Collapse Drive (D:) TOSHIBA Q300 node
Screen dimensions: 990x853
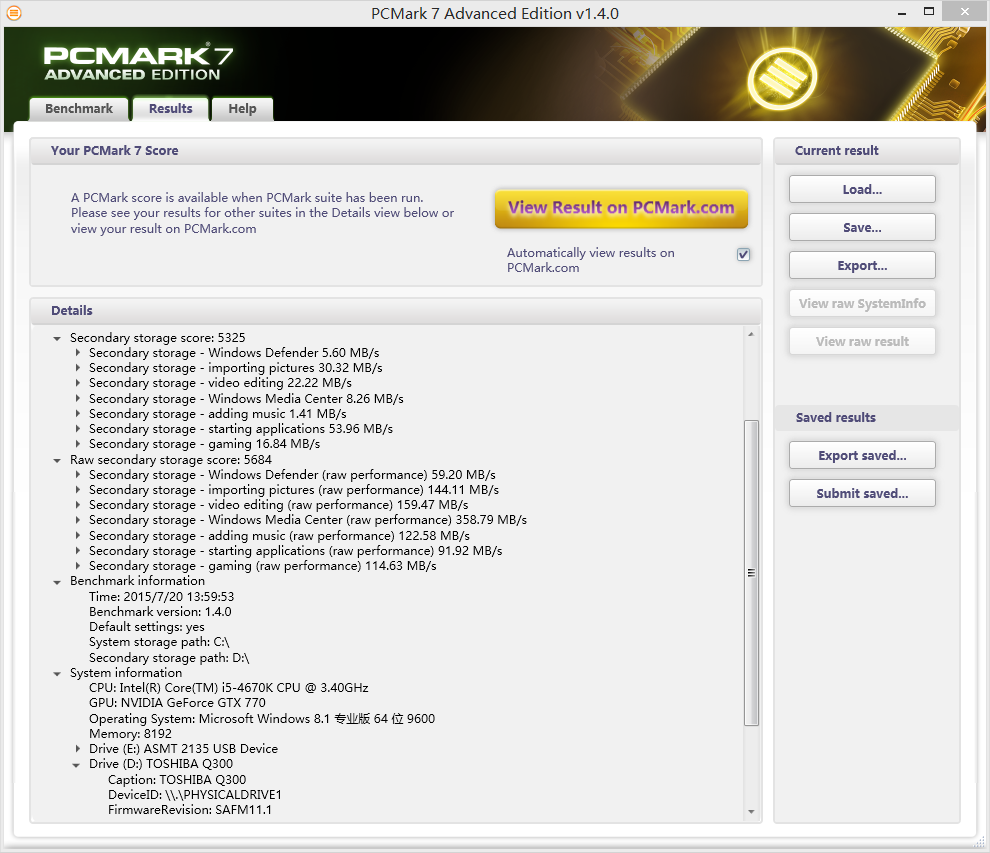point(76,765)
